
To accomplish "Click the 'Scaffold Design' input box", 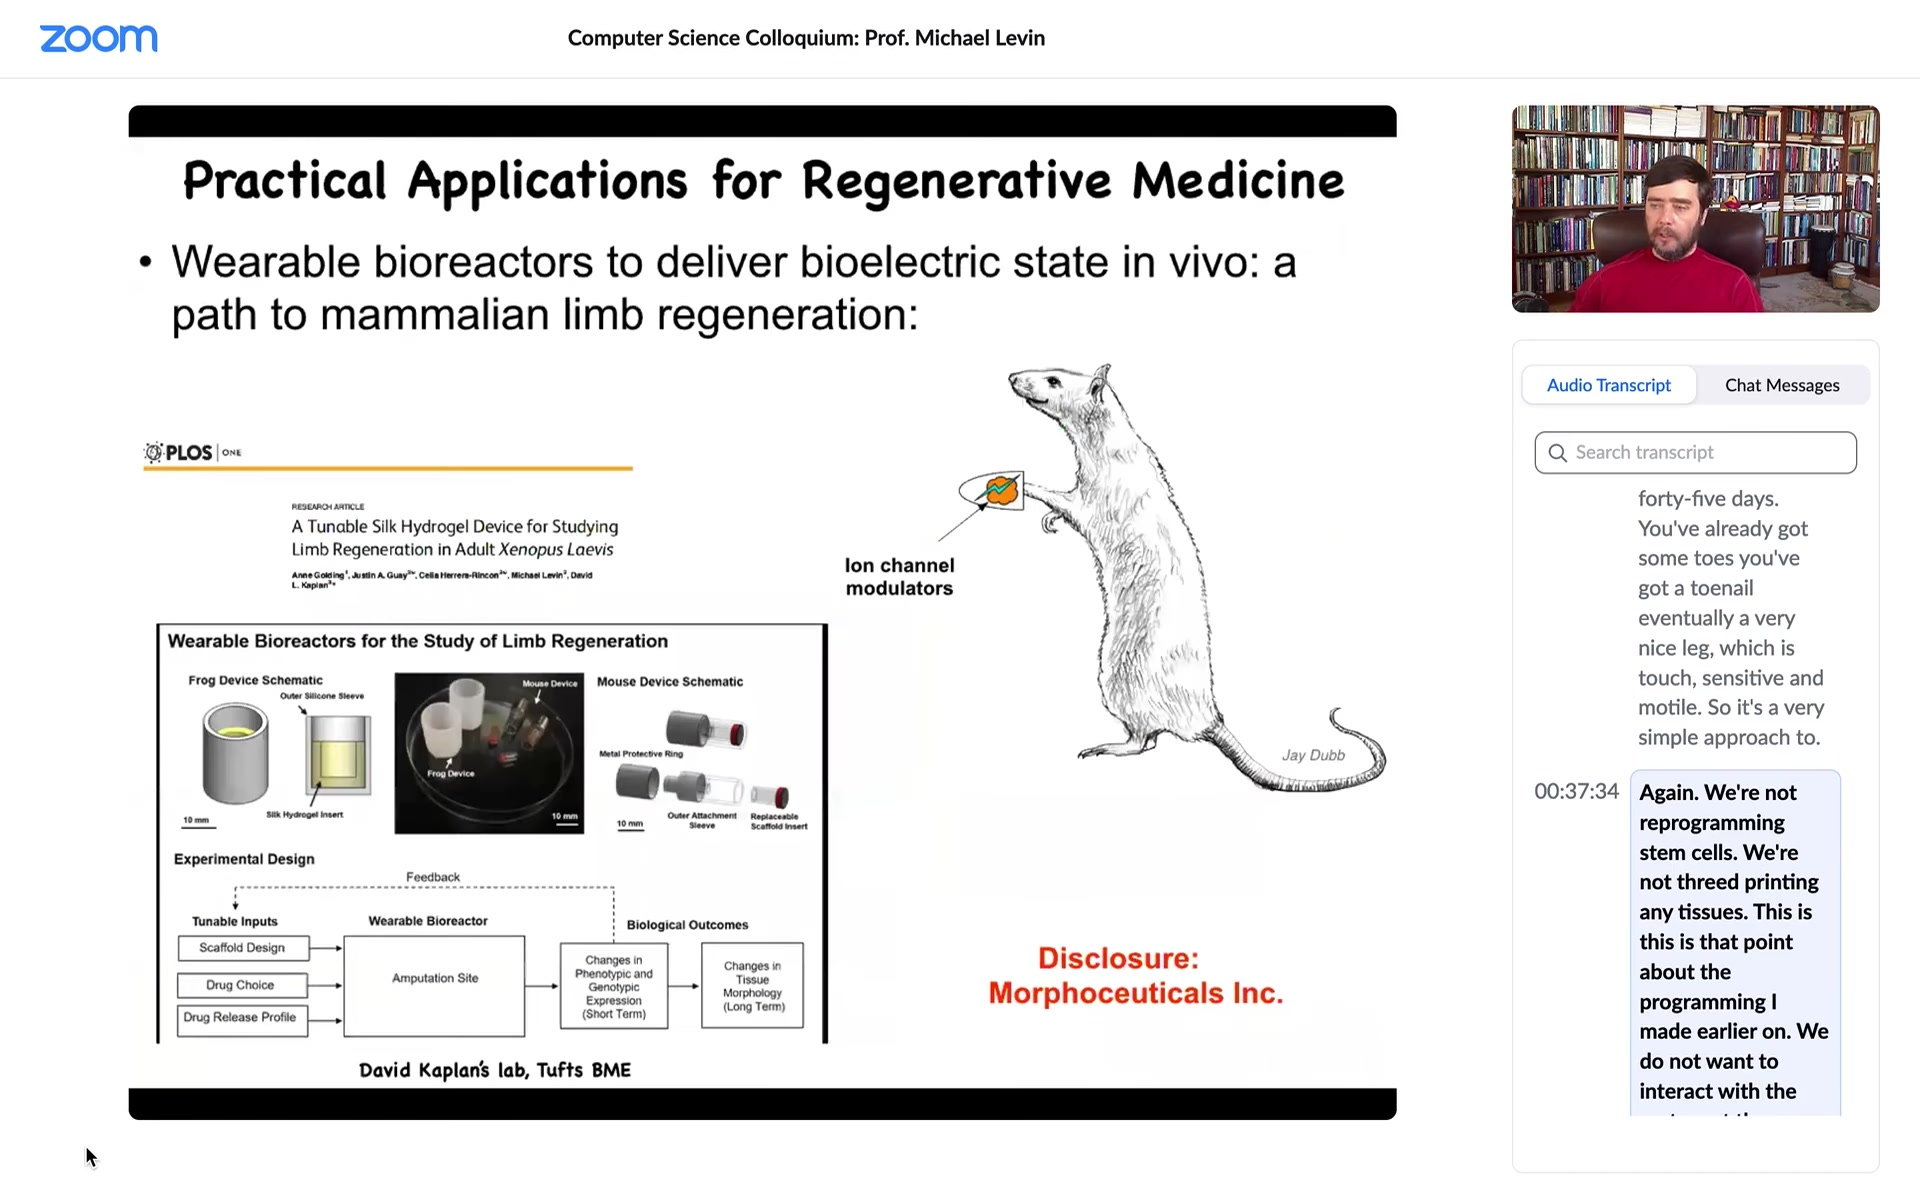I will 242,948.
